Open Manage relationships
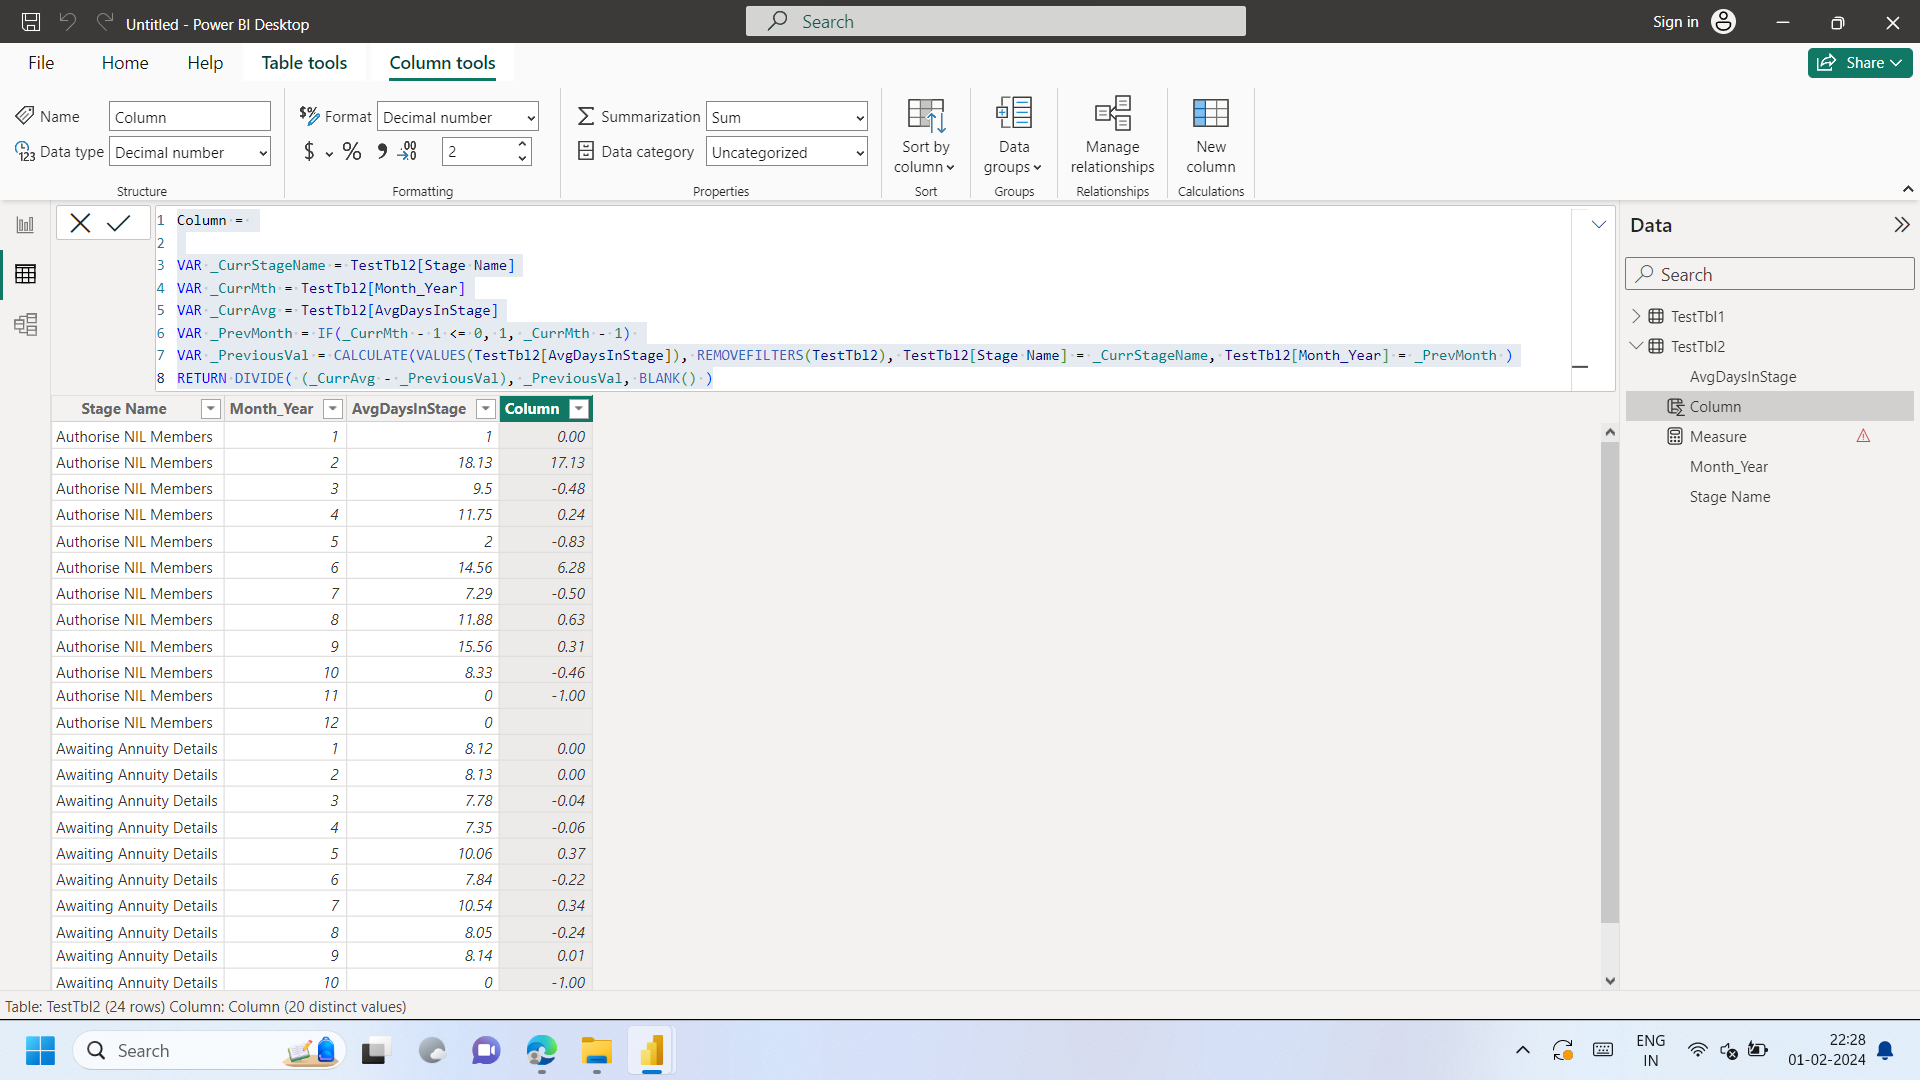1920x1080 pixels. coord(1112,136)
